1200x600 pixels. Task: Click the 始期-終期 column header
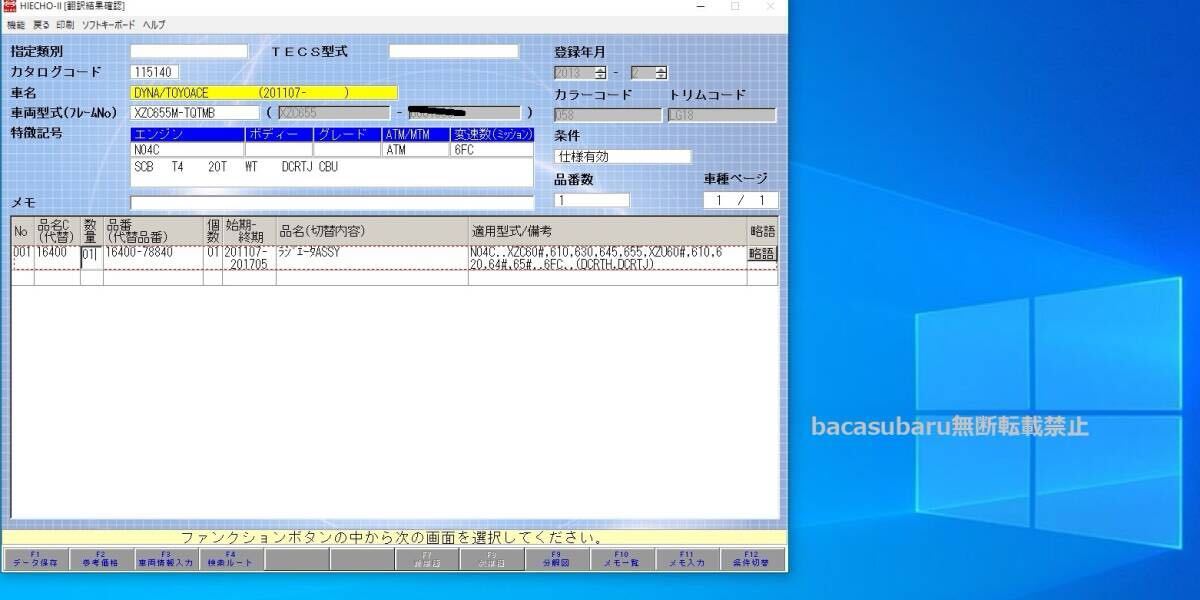coord(248,231)
